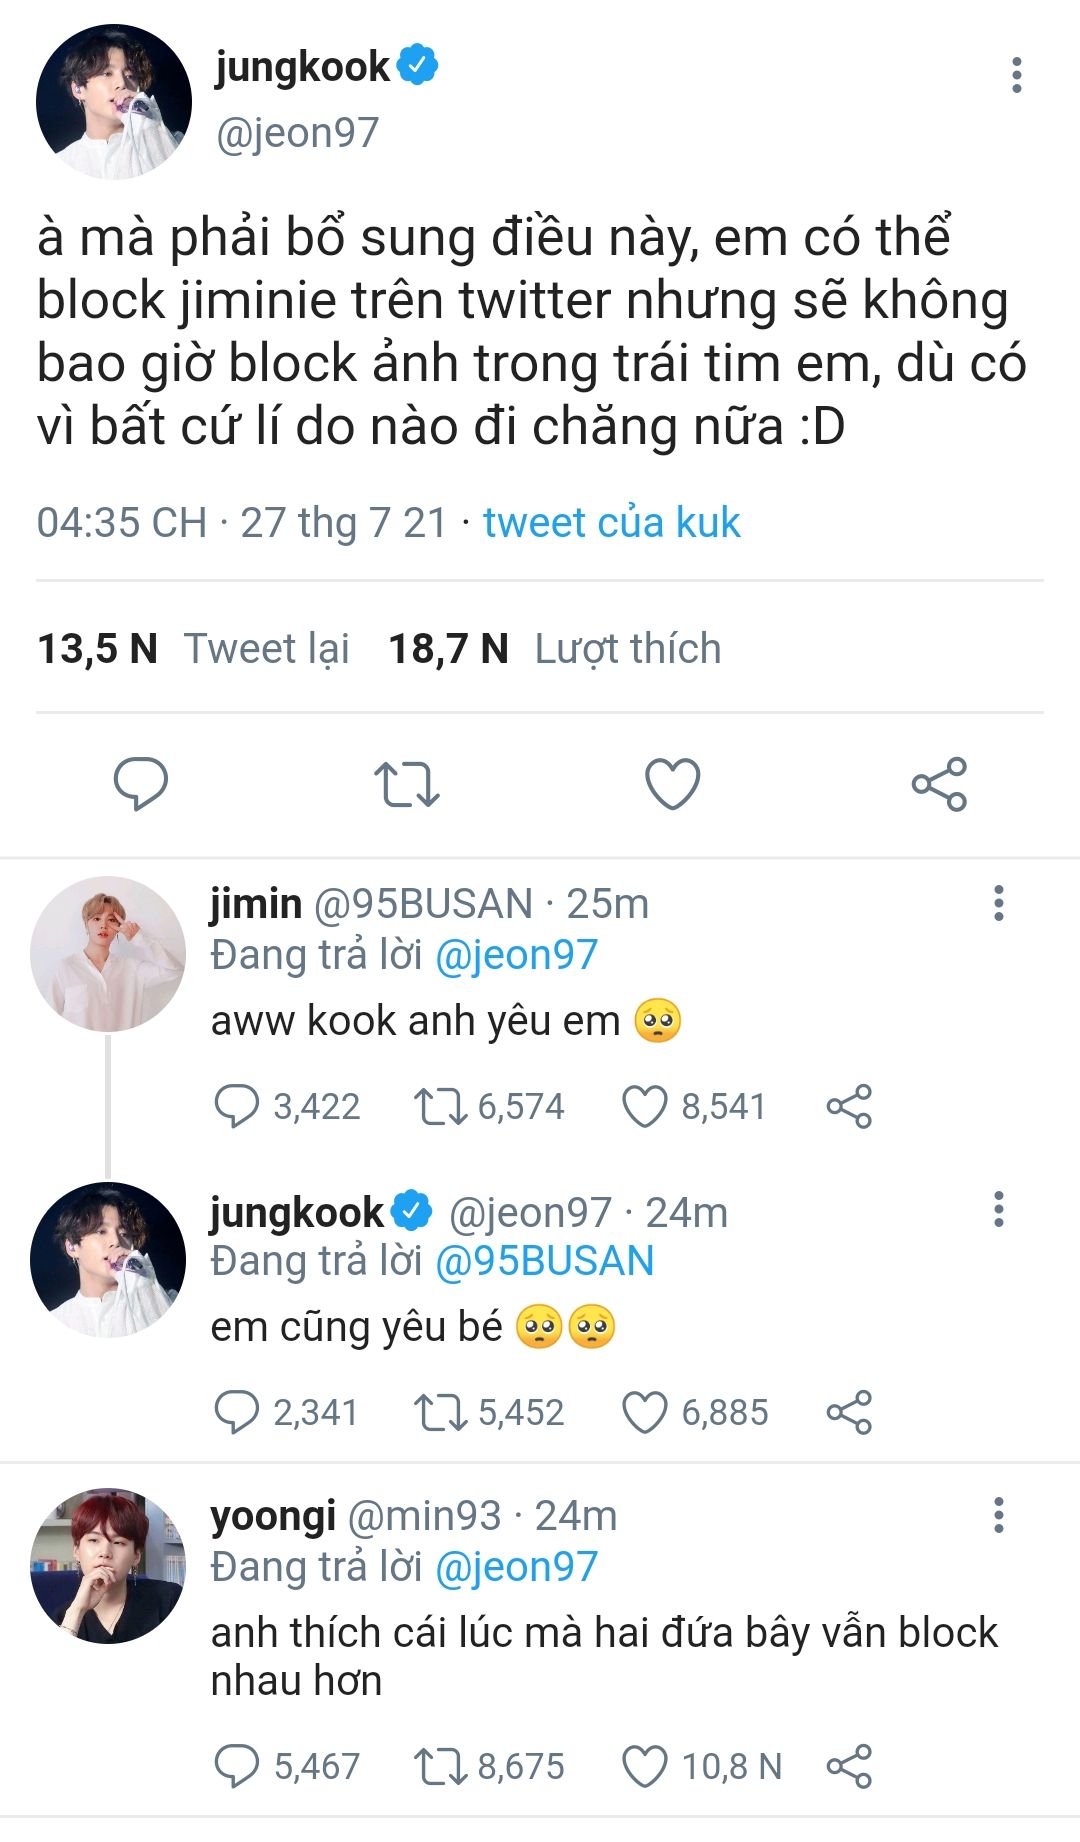Retweet the main jungkook tweet
Screen dimensions: 1080x1842
(406, 784)
